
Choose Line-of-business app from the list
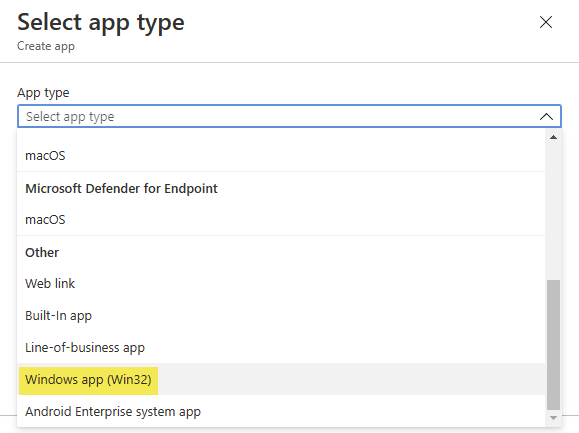(281, 347)
